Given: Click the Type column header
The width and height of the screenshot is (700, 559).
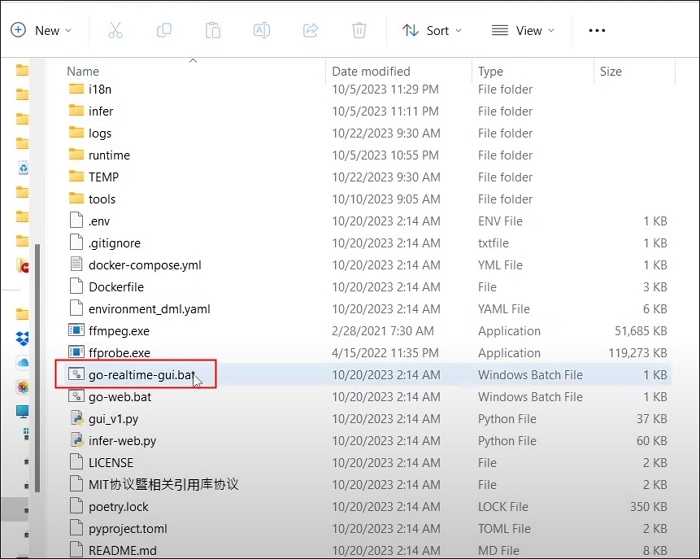Looking at the screenshot, I should (490, 71).
